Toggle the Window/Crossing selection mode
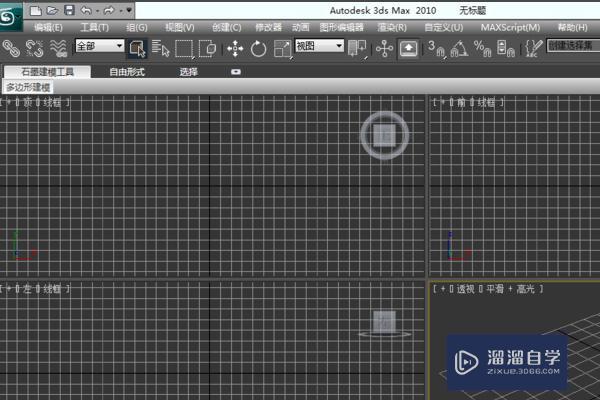600x400 pixels. tap(207, 49)
